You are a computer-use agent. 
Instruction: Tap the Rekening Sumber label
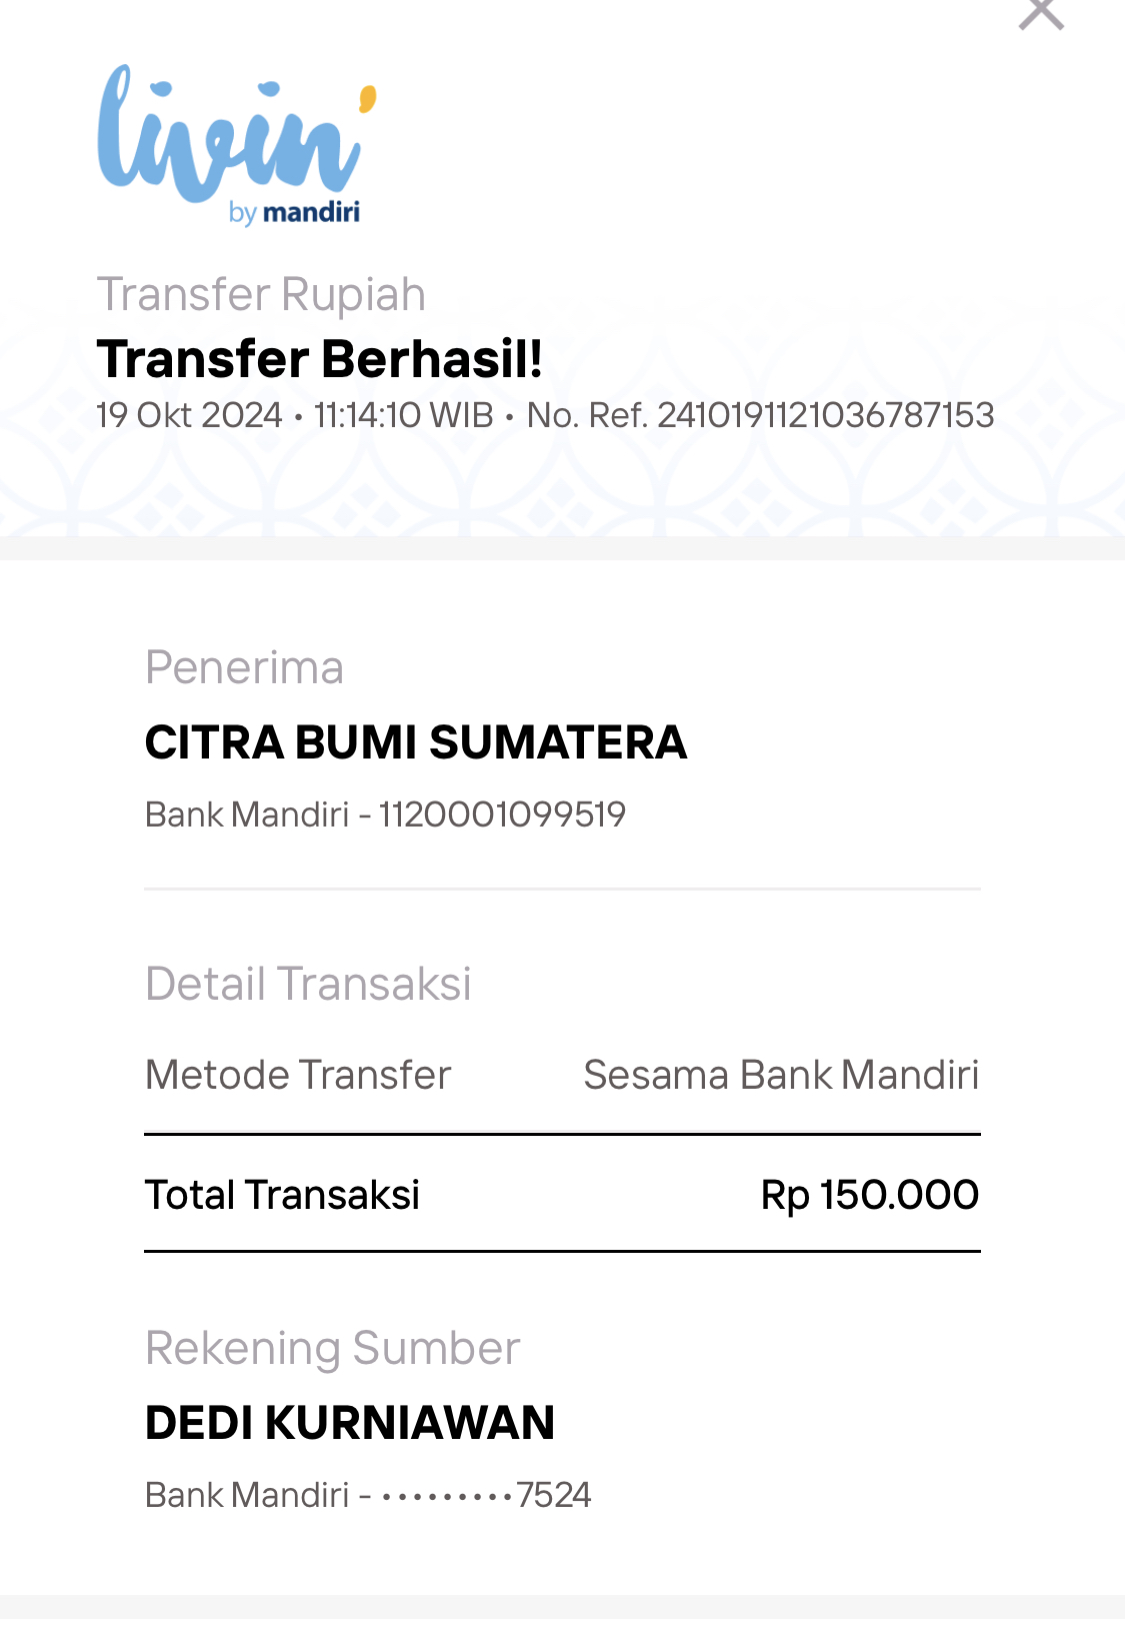333,1348
